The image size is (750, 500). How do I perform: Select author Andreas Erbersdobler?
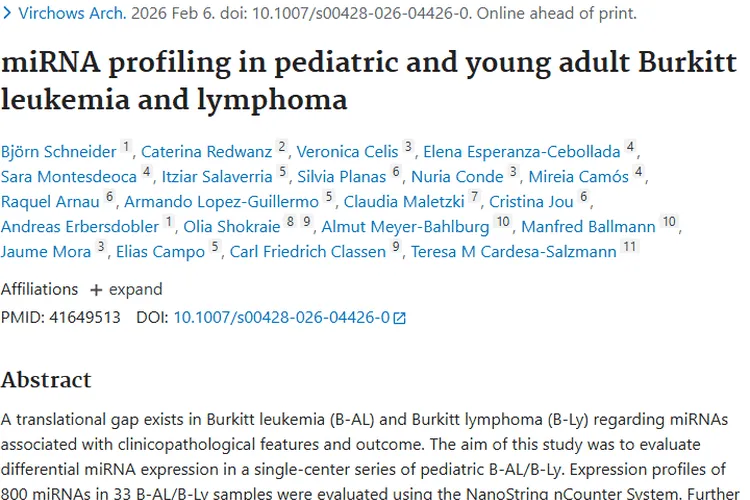click(79, 227)
